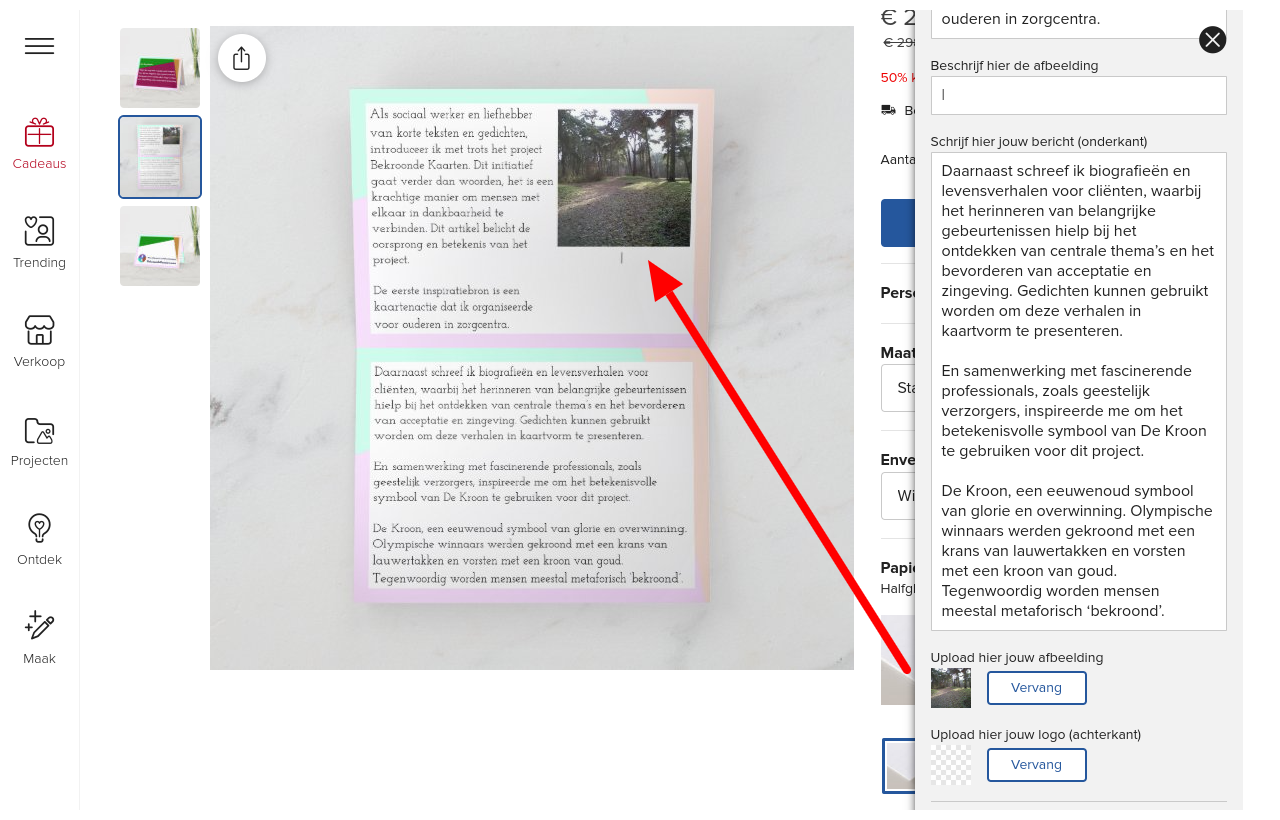Open the Maak create section

click(39, 639)
